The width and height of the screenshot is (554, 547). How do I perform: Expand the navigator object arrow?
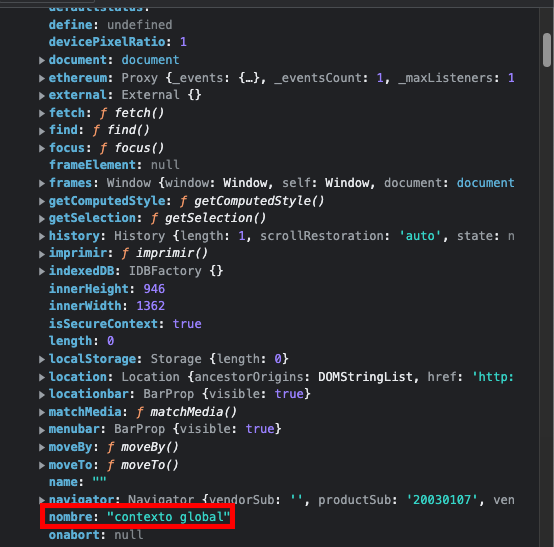(42, 500)
